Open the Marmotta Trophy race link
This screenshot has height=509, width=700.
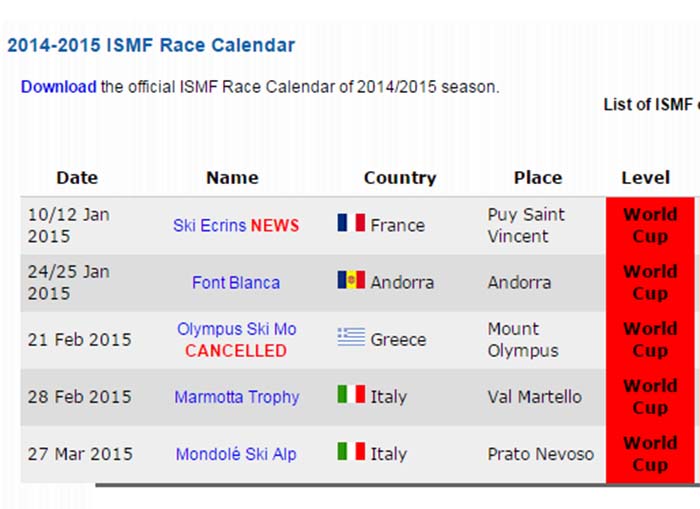236,397
